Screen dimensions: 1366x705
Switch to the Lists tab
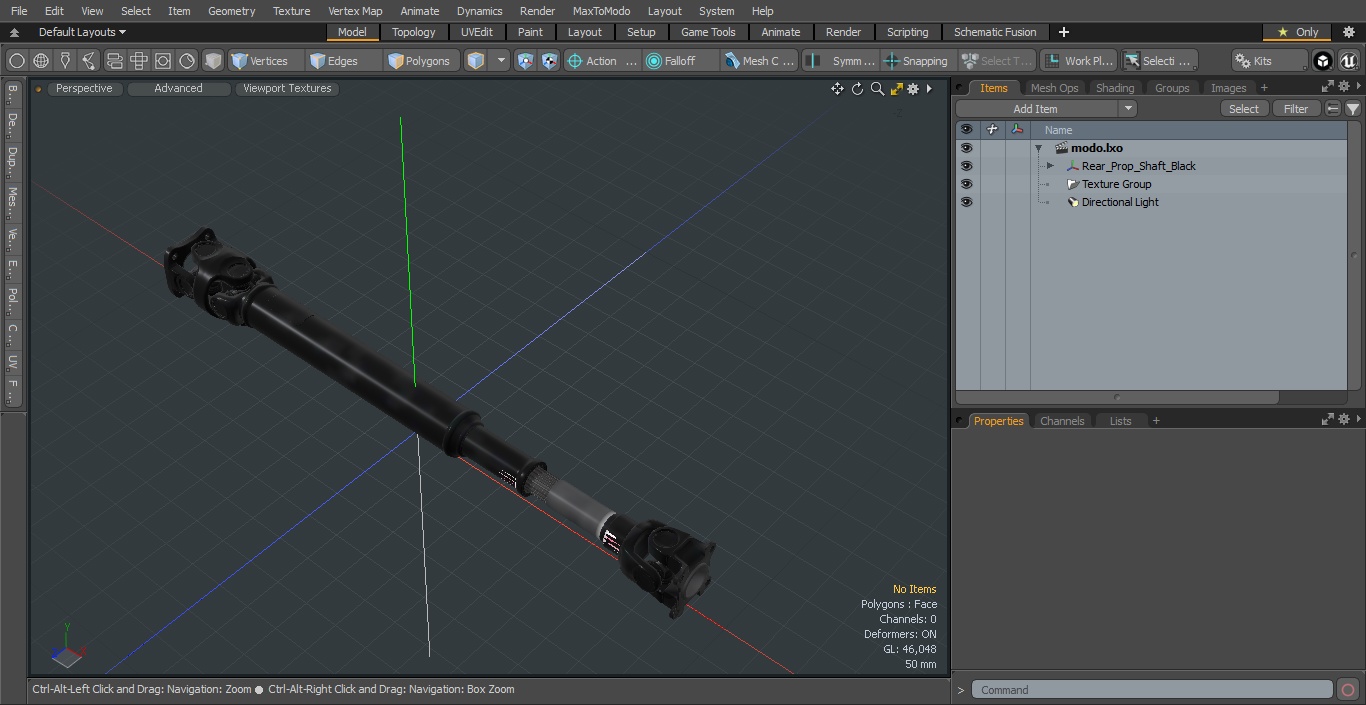pos(1120,421)
